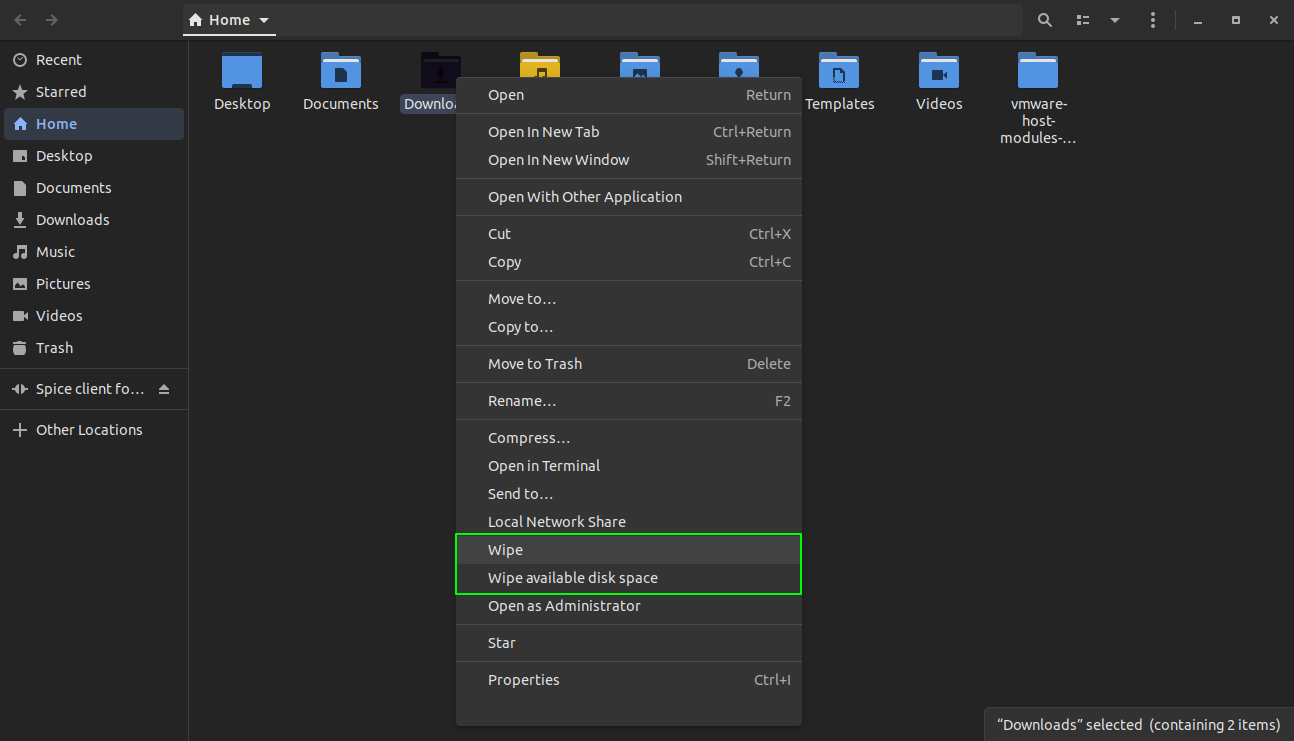Select Move to Trash in the menu
This screenshot has height=741, width=1294.
(x=535, y=363)
